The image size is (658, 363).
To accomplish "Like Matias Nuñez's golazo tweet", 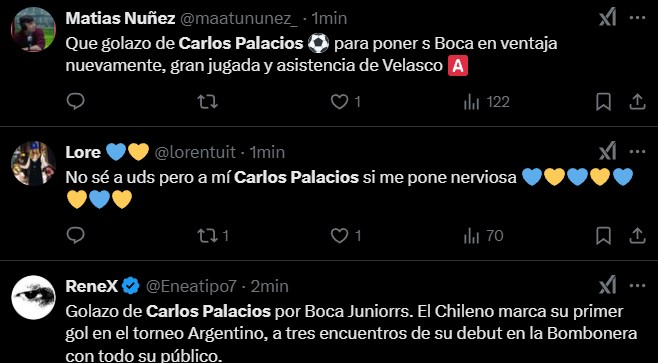I will (345, 102).
